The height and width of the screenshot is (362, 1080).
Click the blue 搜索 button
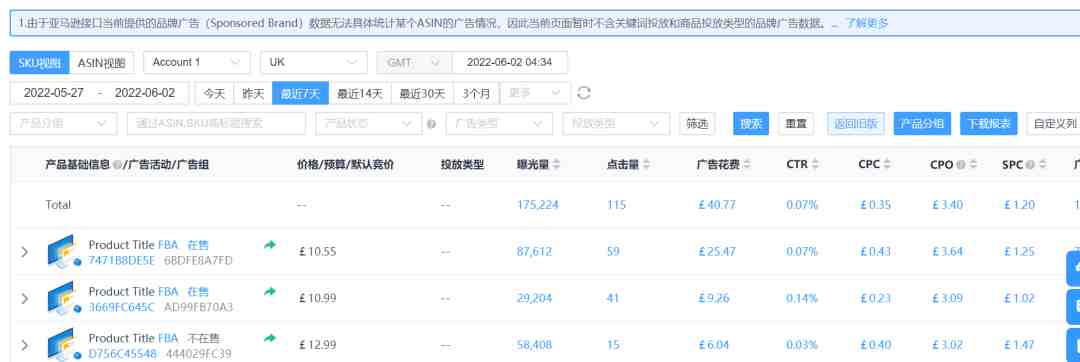[751, 124]
